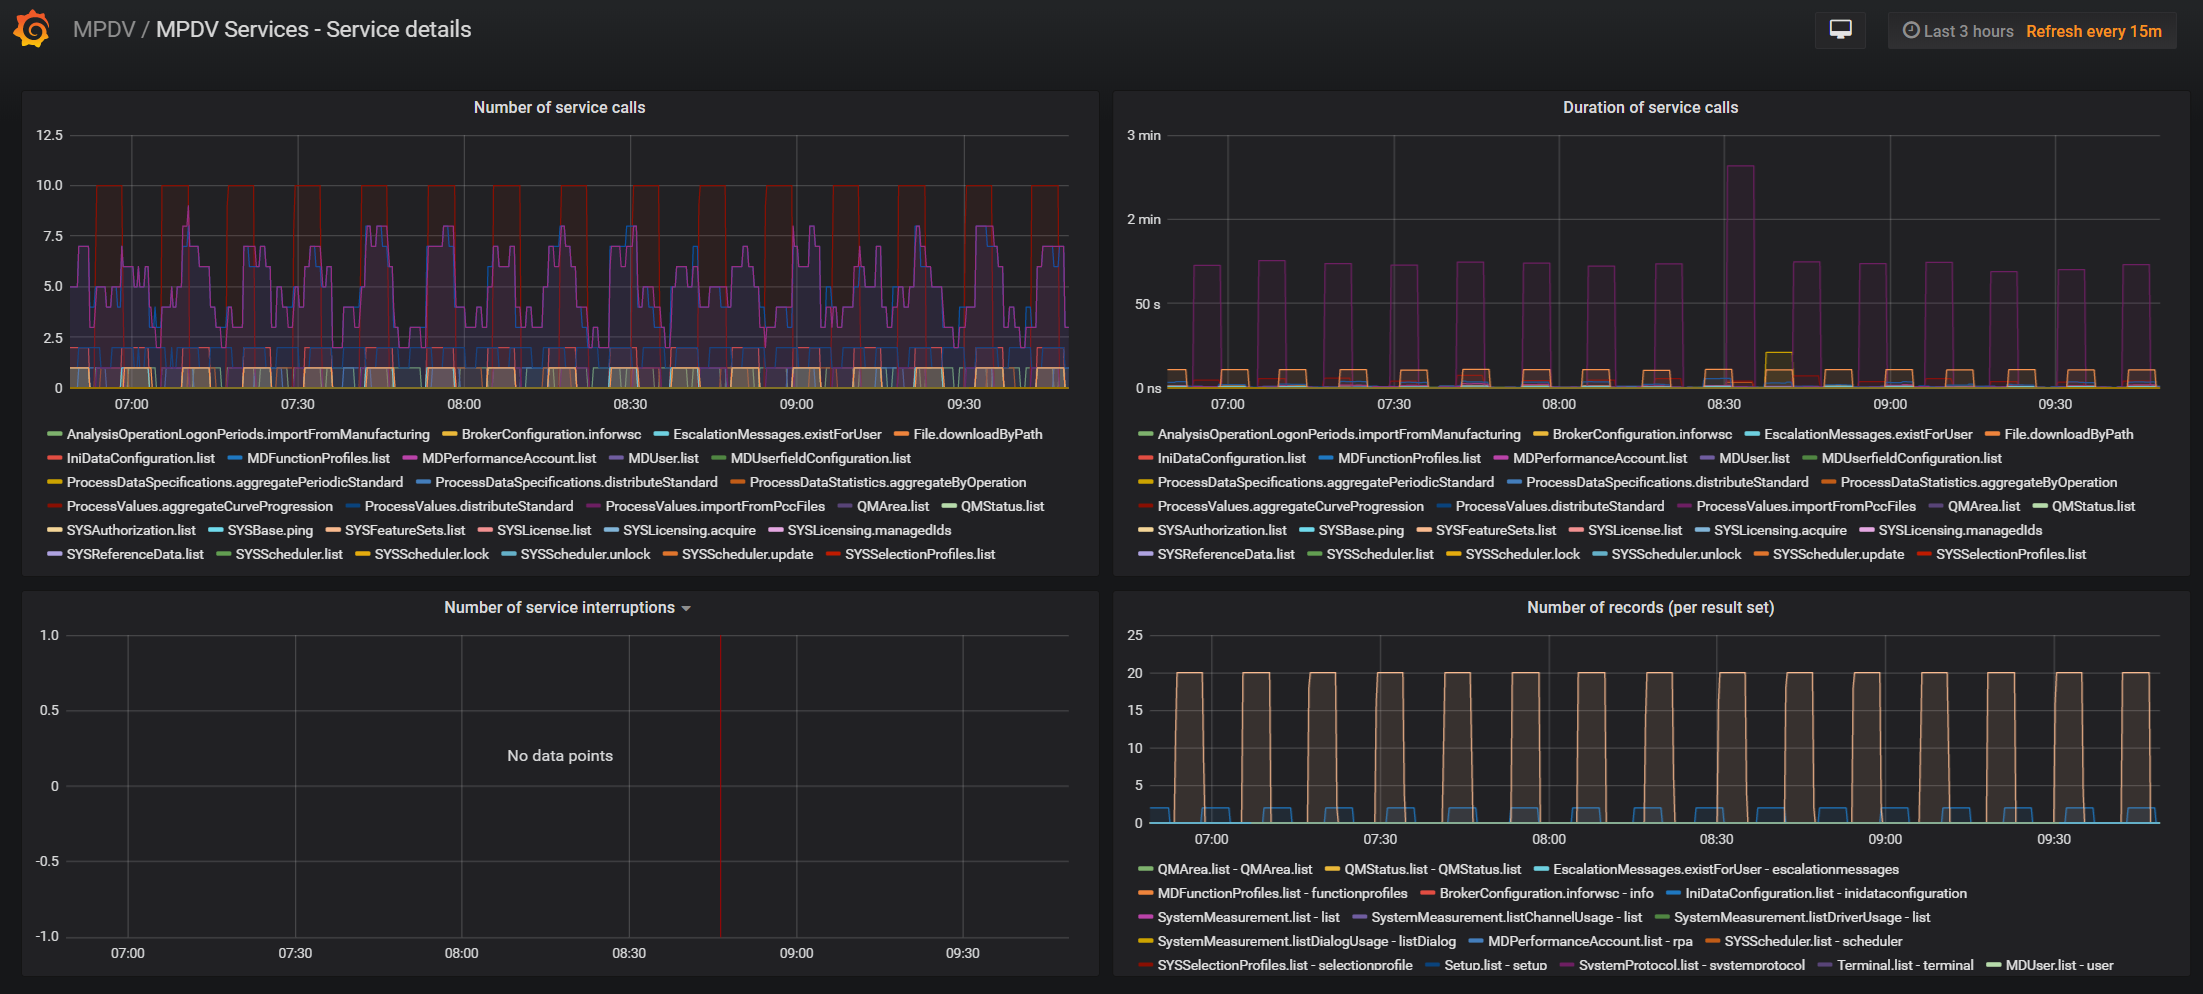The image size is (2203, 994).
Task: Open the Number of service interruptions panel title
Action: (x=559, y=607)
